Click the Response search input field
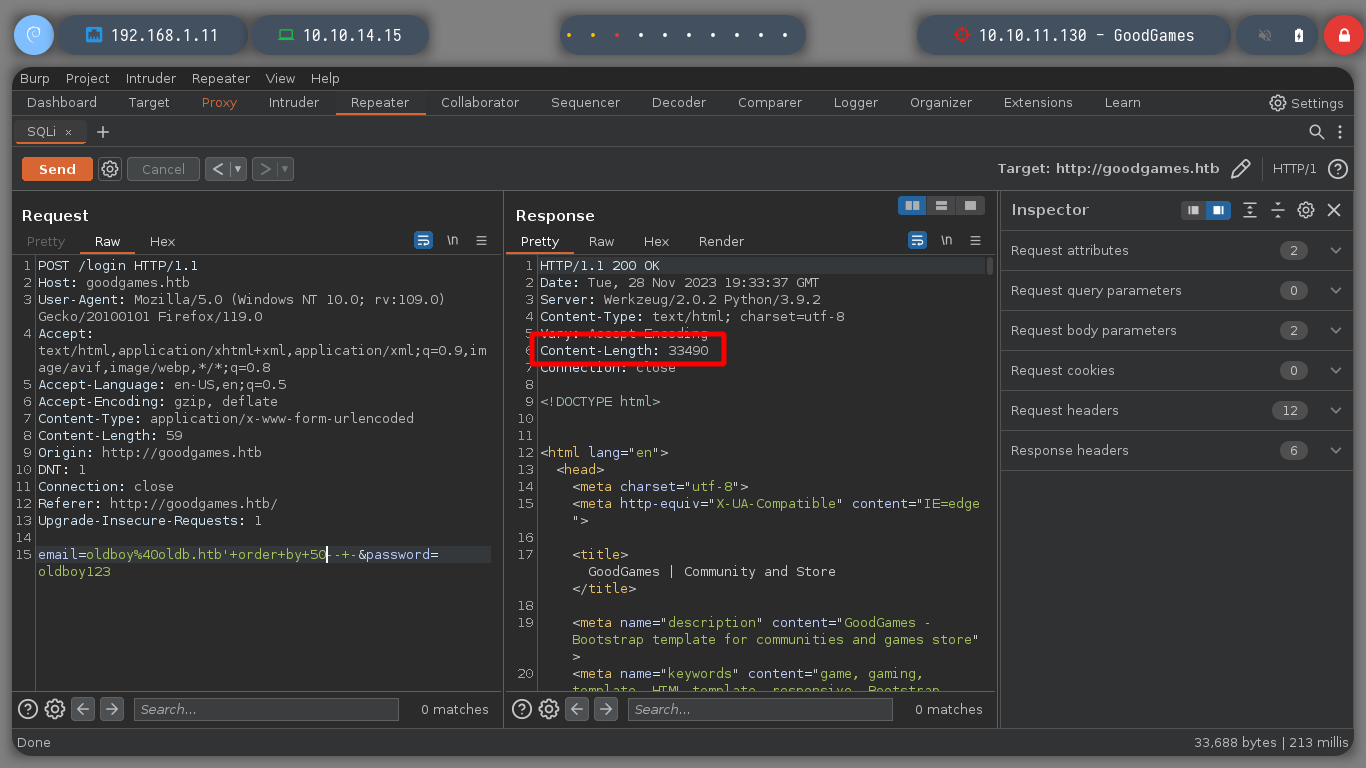1366x768 pixels. click(760, 709)
